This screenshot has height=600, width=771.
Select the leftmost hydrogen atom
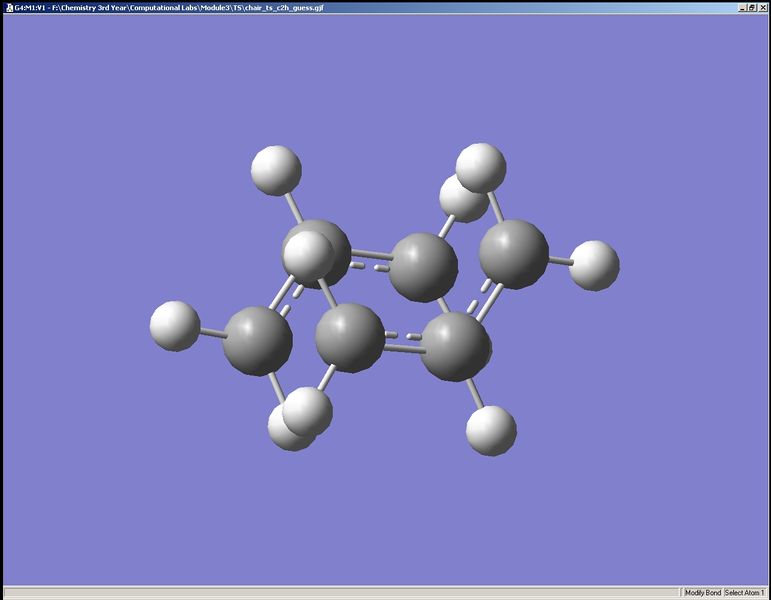(175, 326)
